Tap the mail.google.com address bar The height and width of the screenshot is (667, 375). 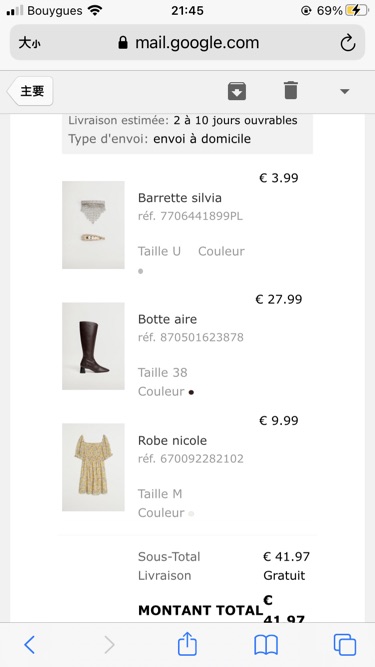coord(188,43)
